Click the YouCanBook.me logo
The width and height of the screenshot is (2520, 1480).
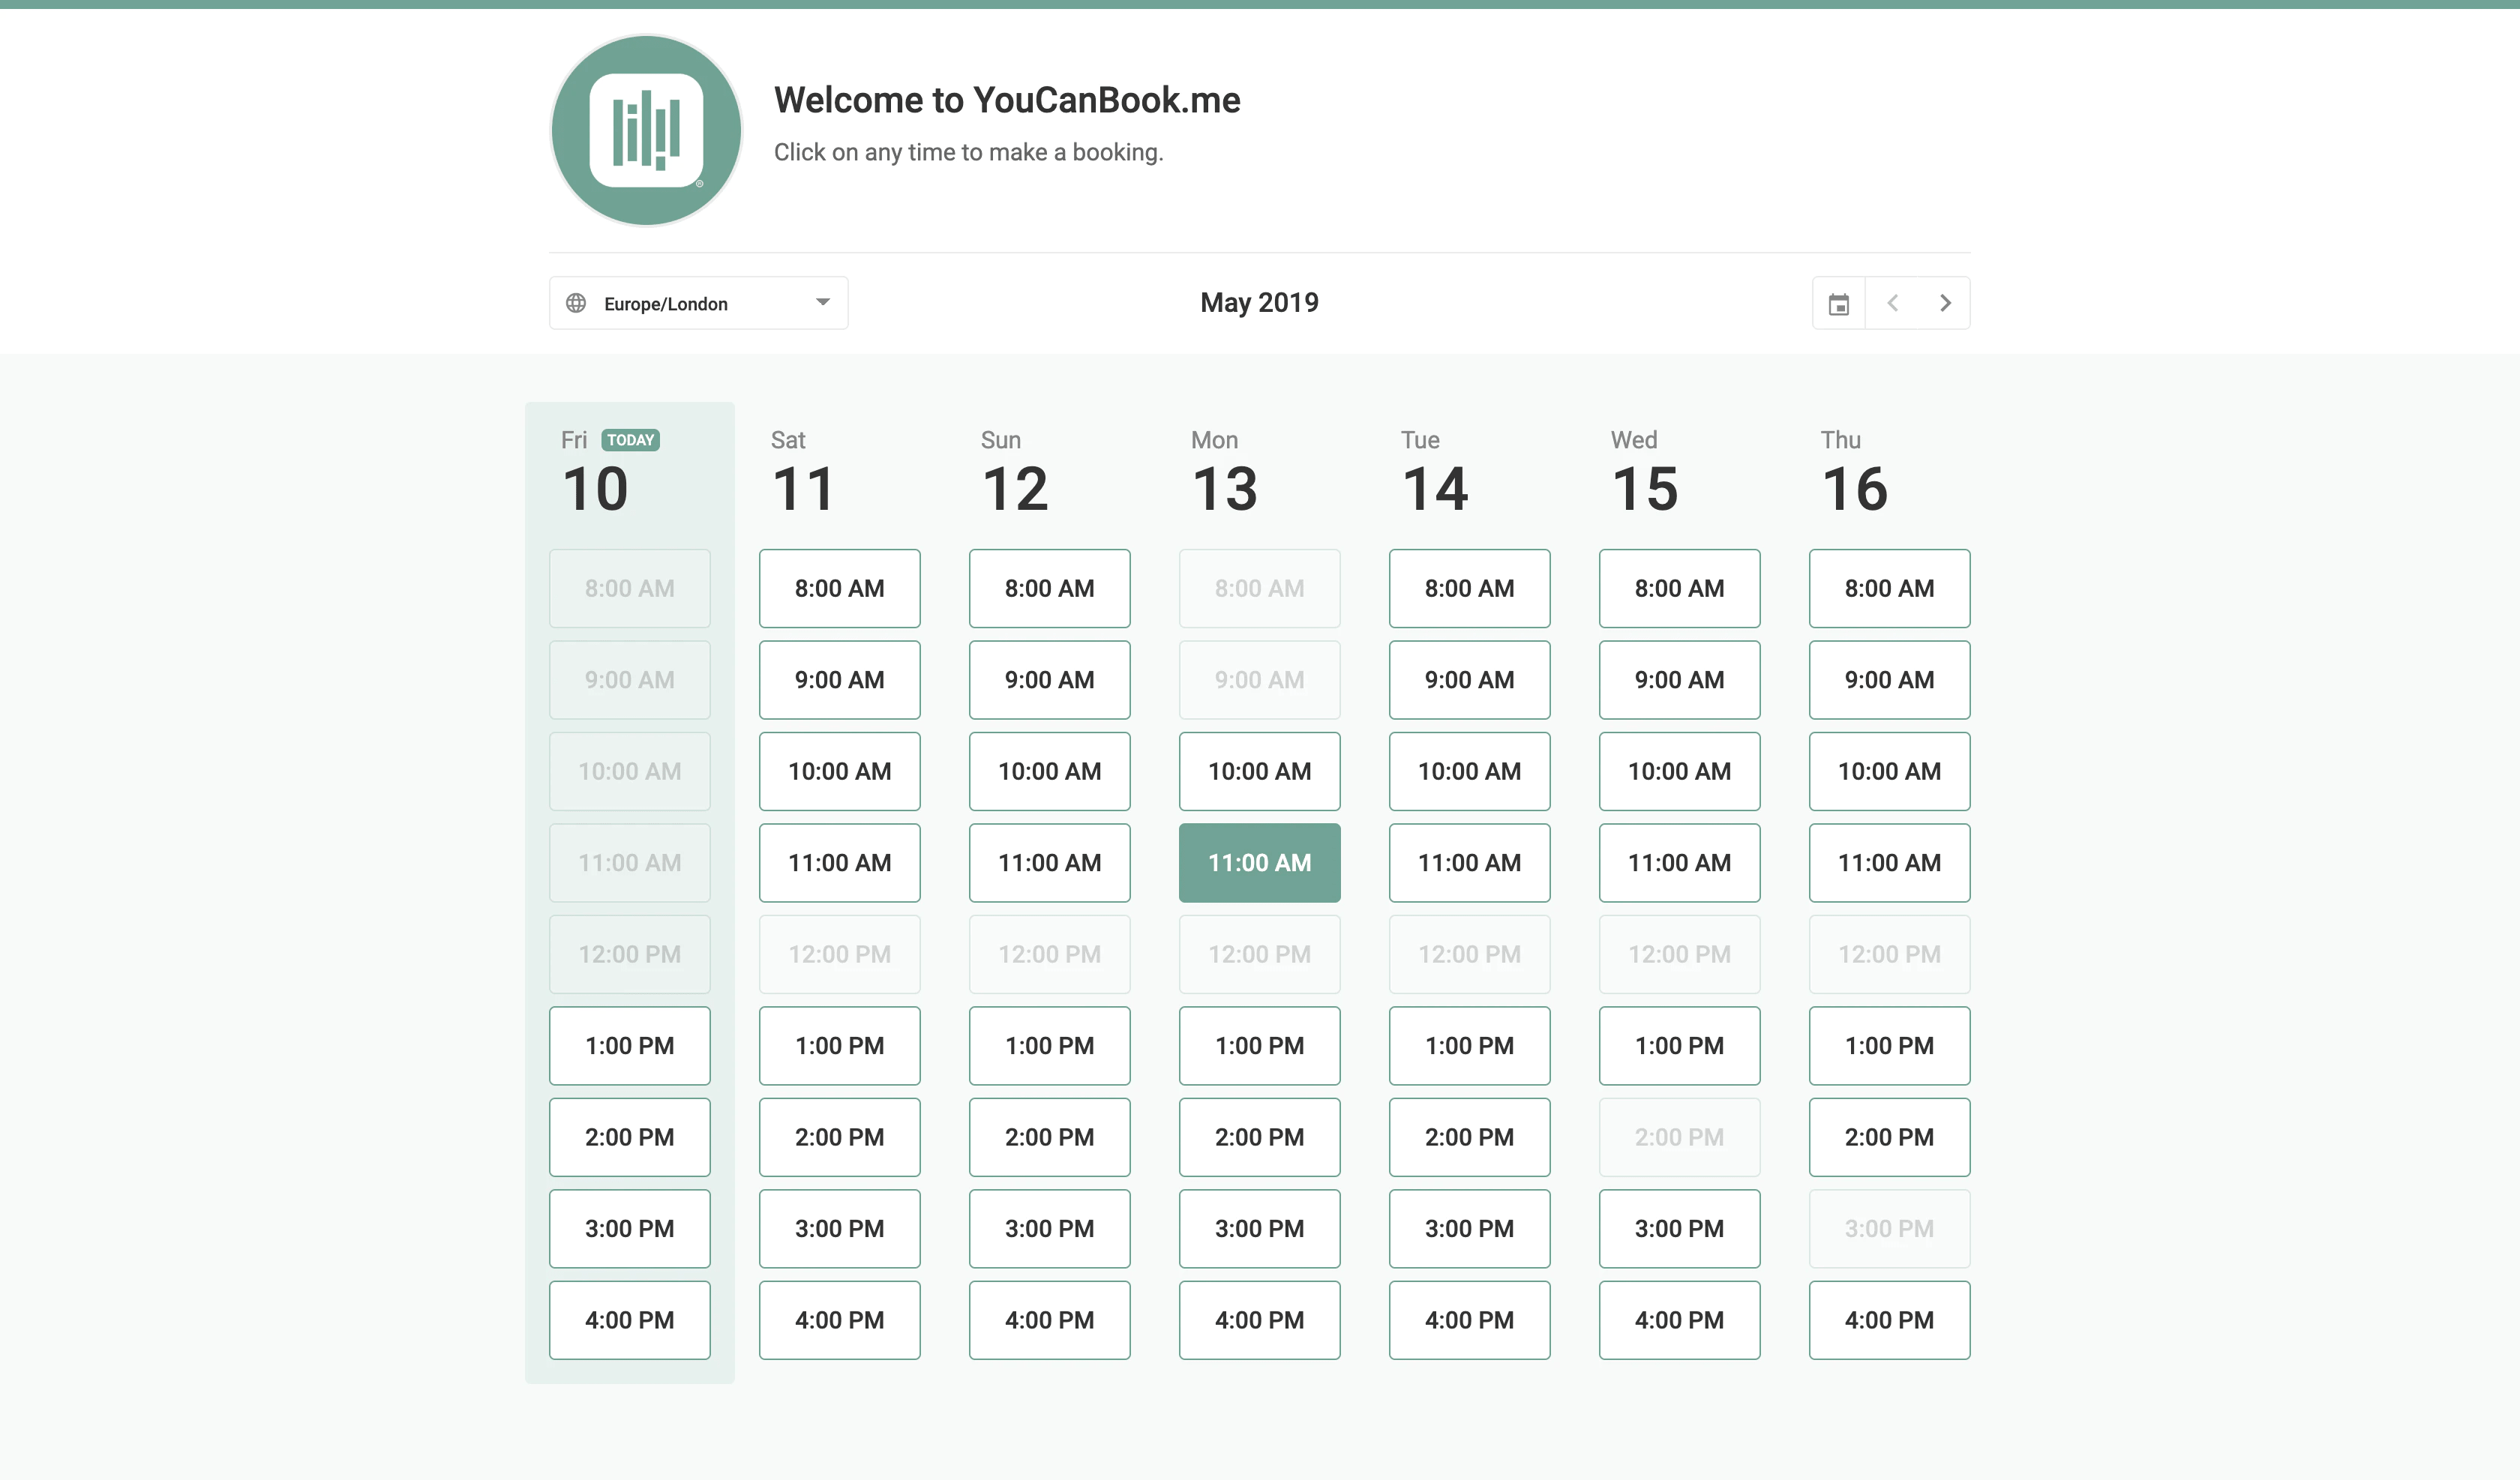coord(645,130)
